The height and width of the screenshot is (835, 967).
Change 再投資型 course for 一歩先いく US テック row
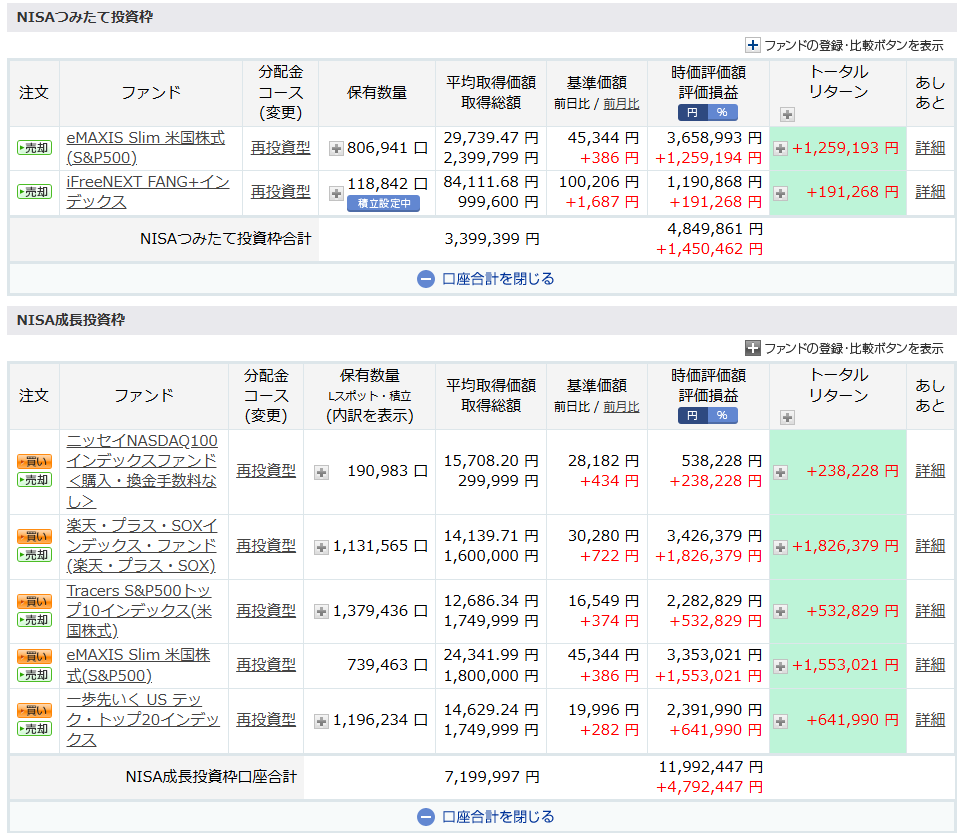(266, 720)
